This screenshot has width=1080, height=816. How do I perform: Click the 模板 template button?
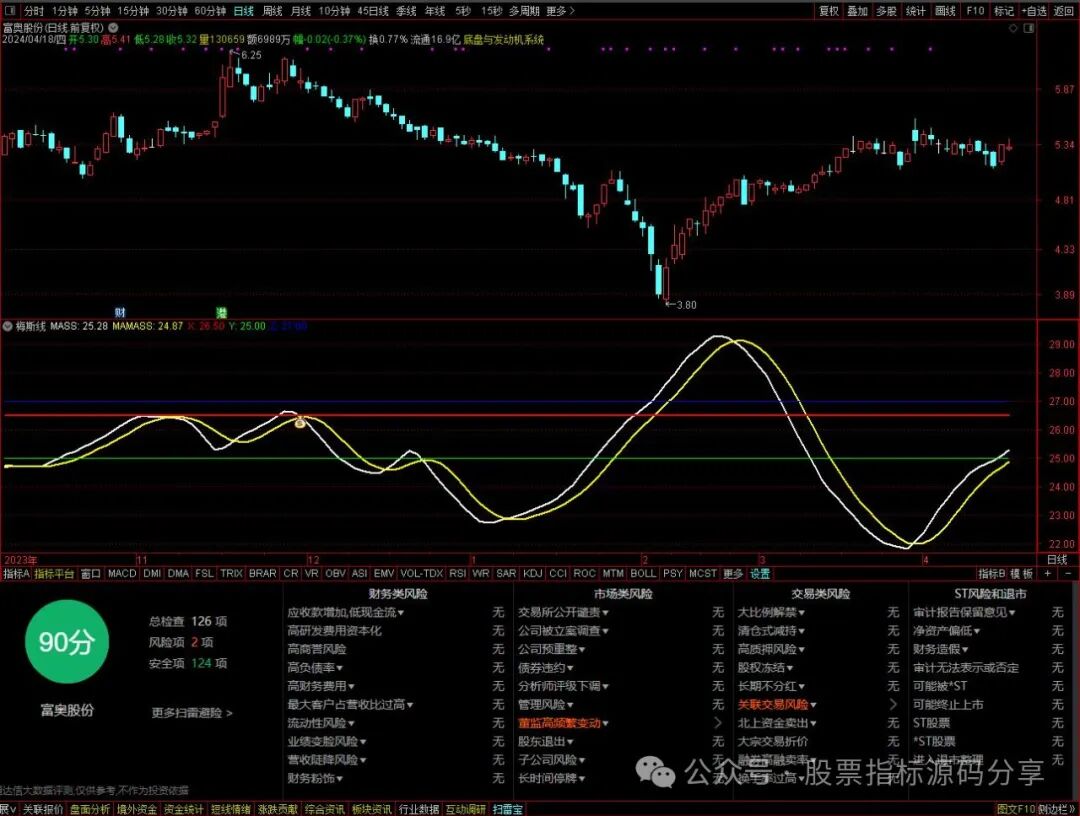tap(1022, 574)
